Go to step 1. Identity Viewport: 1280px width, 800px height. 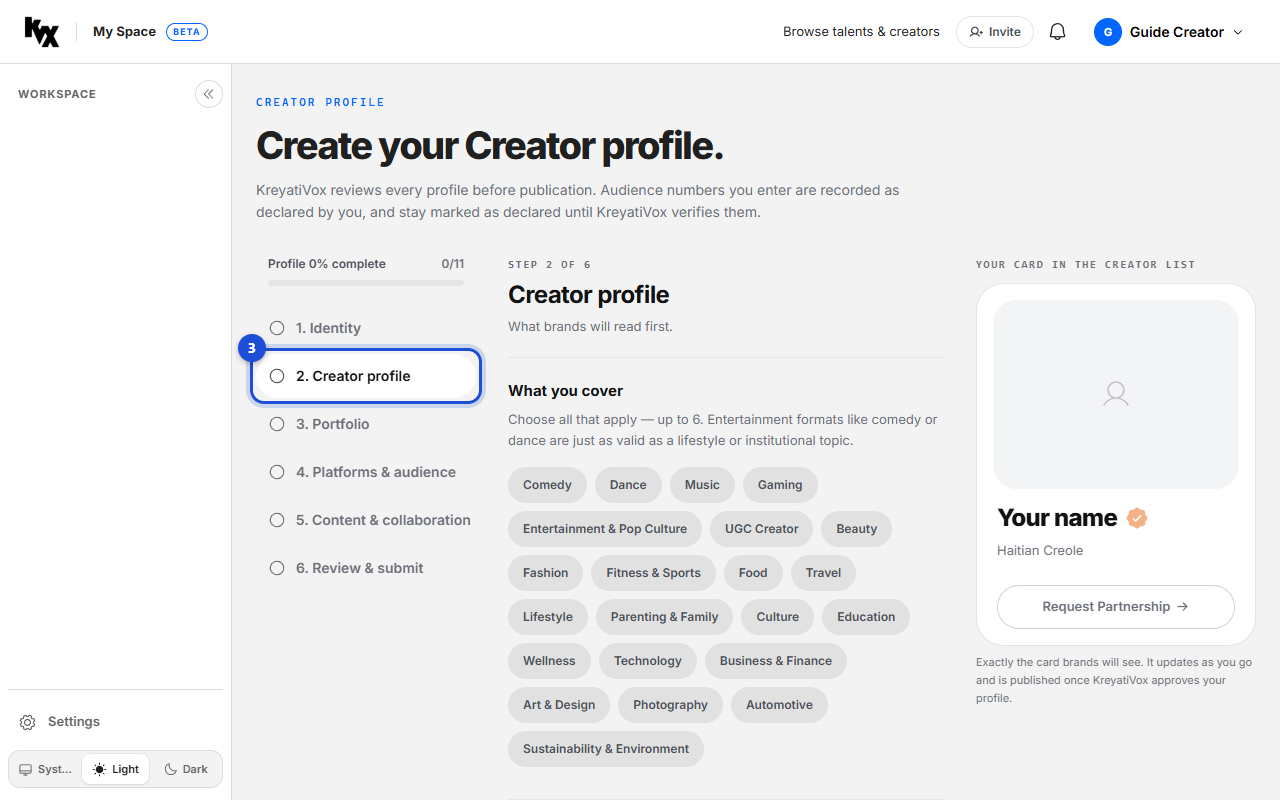[366, 328]
